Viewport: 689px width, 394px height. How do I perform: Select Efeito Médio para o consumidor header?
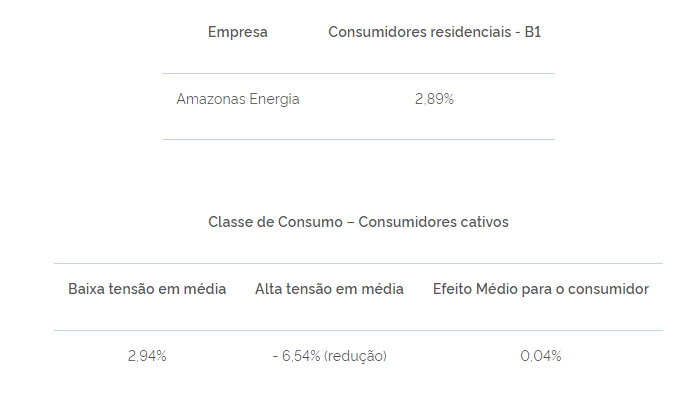541,289
